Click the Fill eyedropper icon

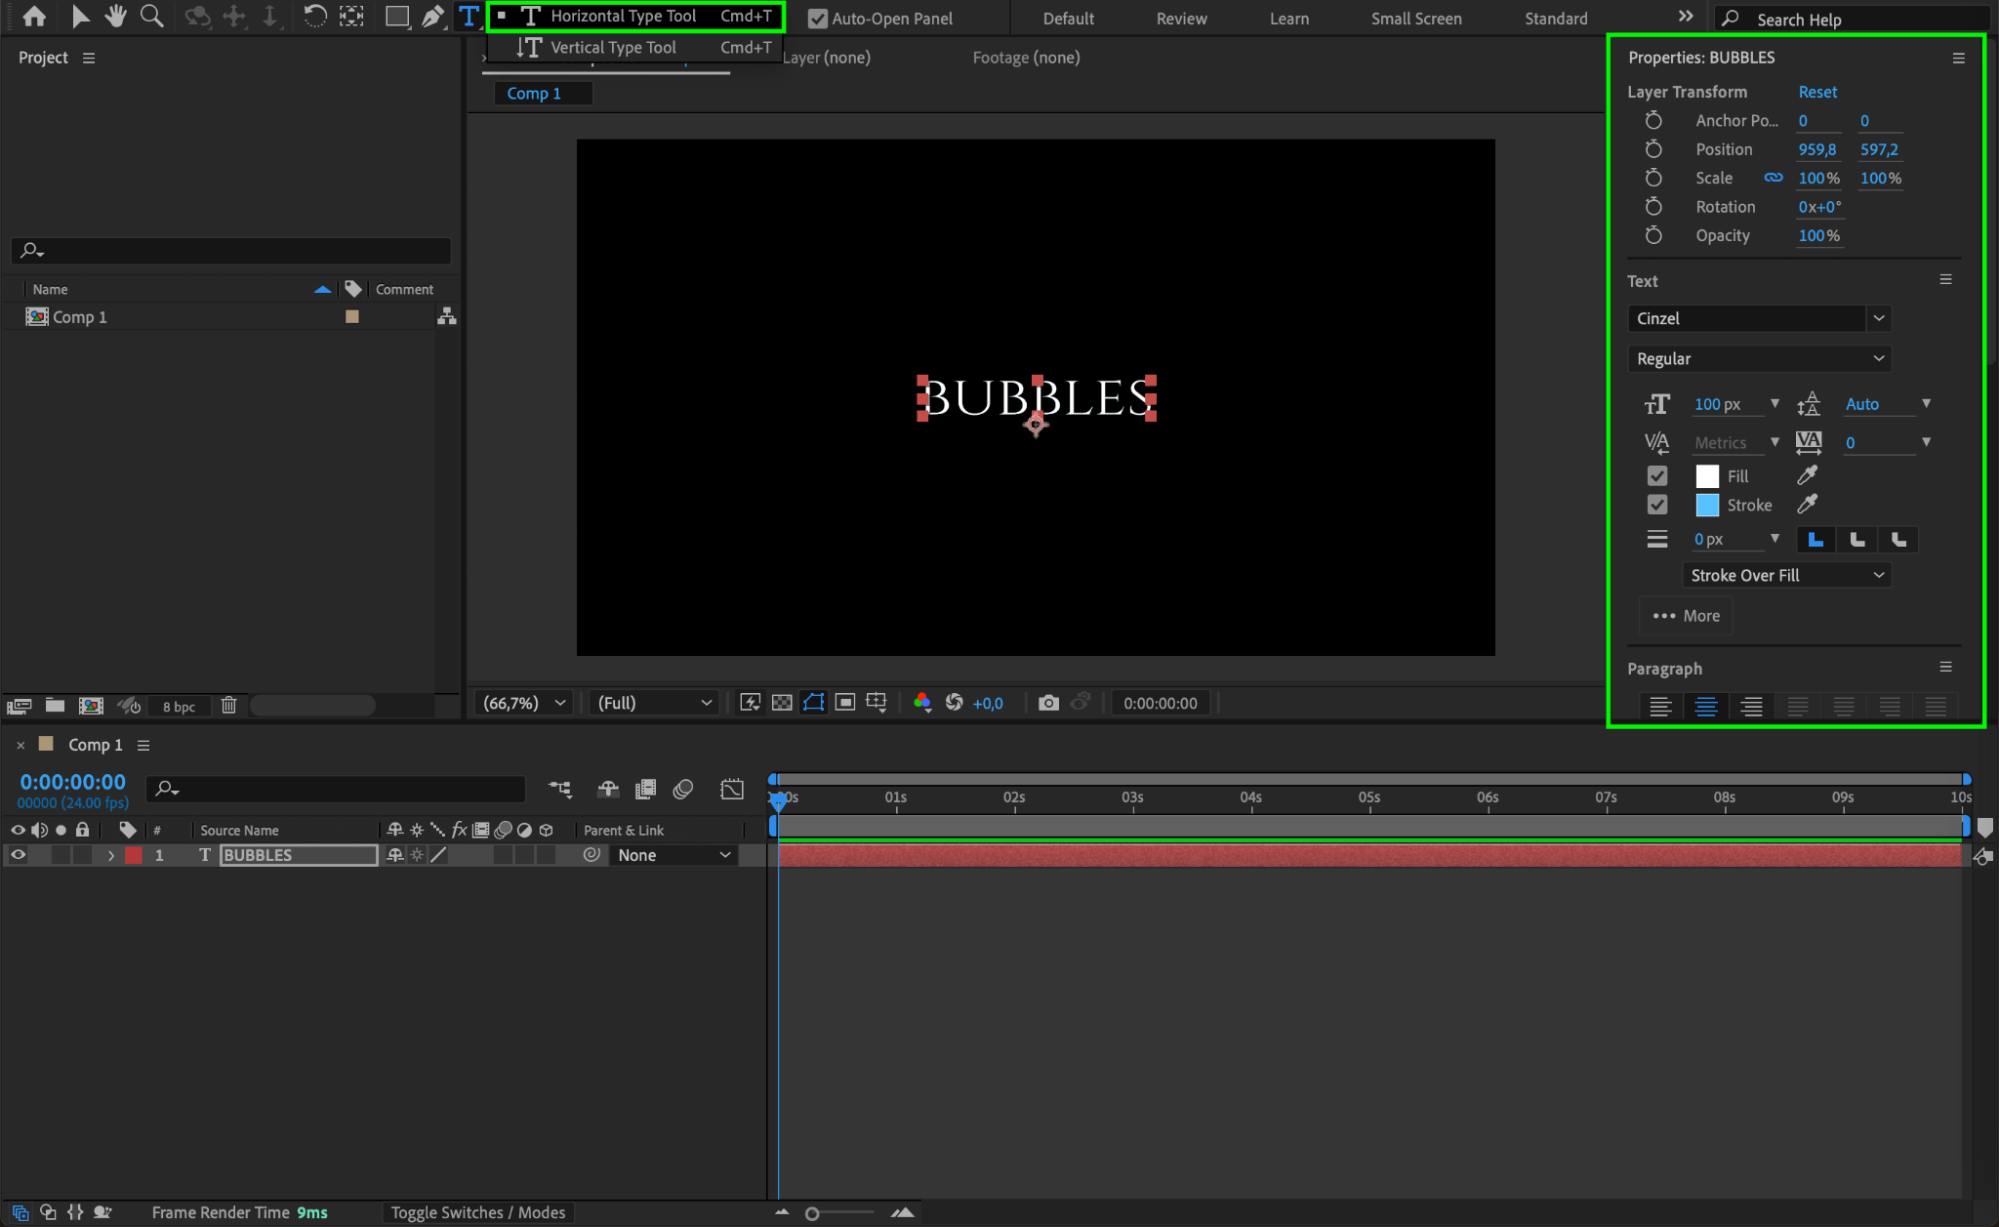click(1807, 475)
